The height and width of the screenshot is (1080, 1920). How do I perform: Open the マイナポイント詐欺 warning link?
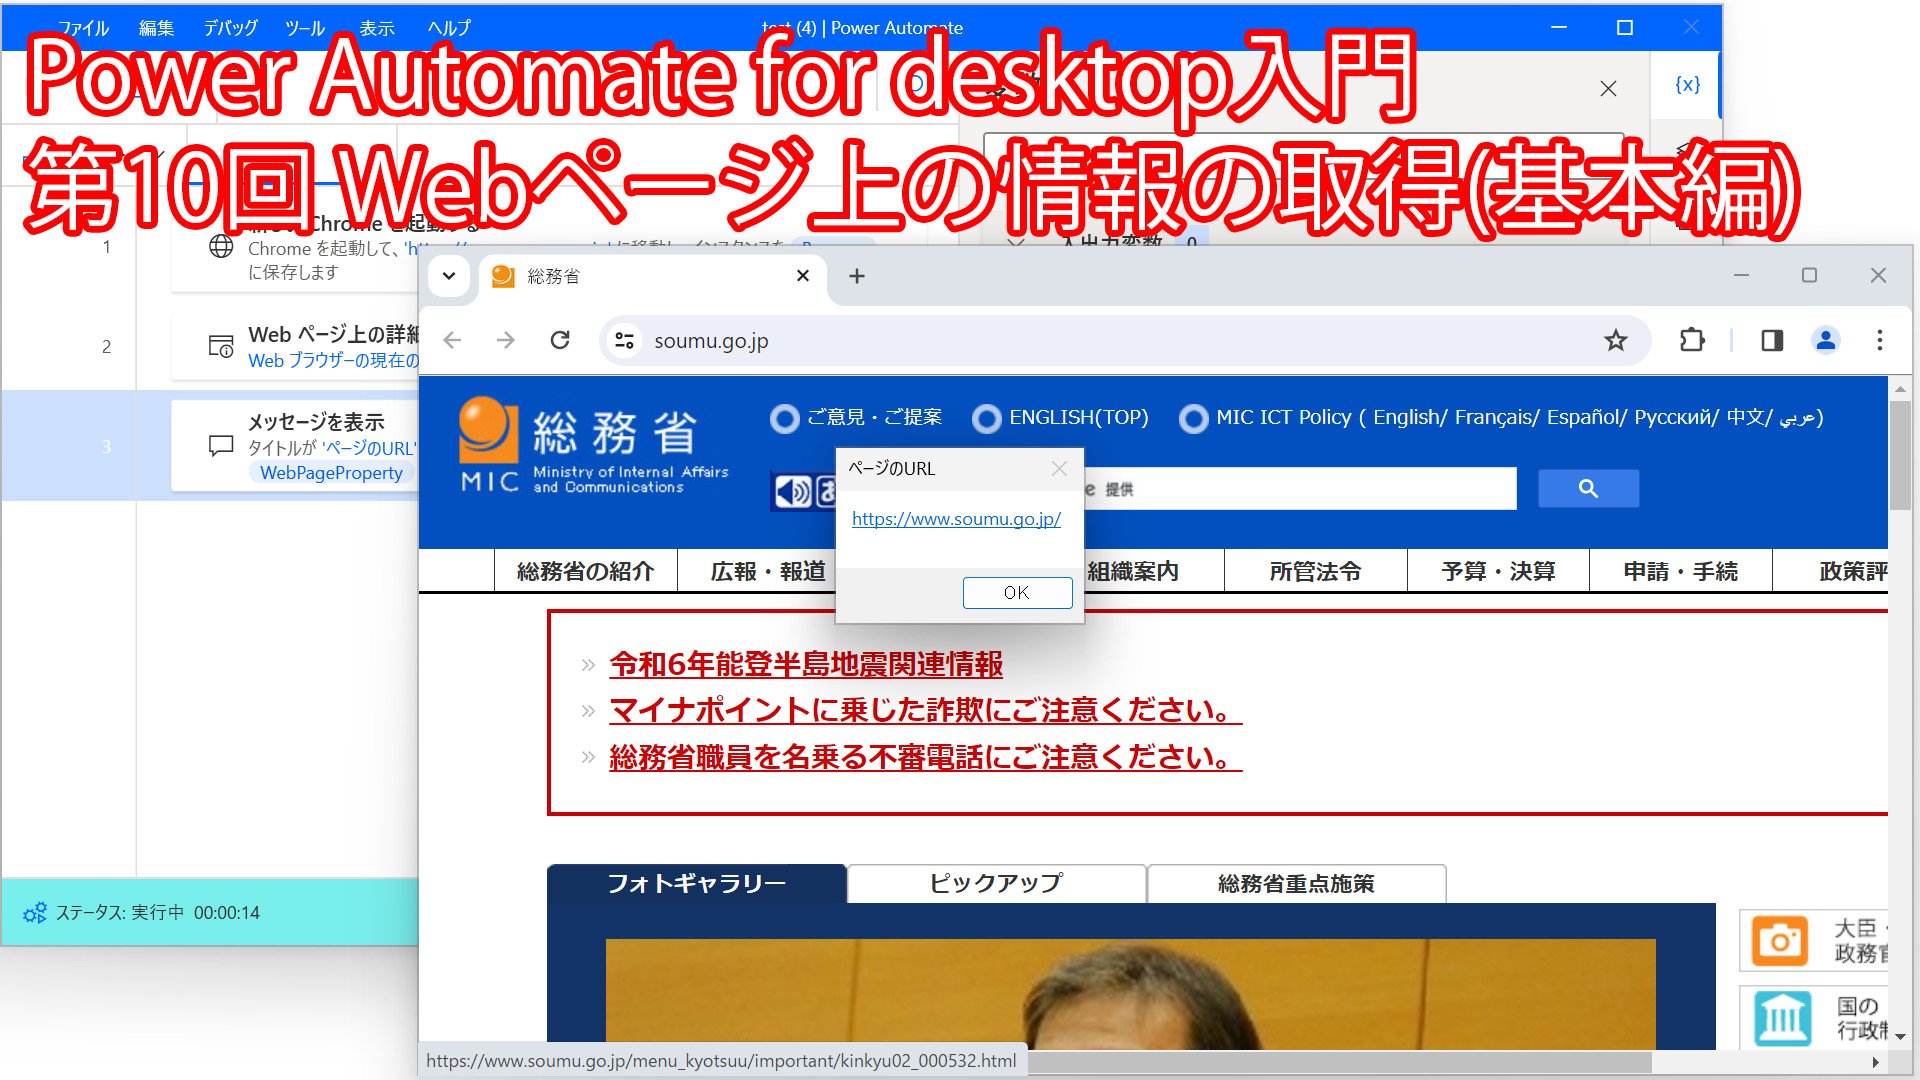point(925,711)
